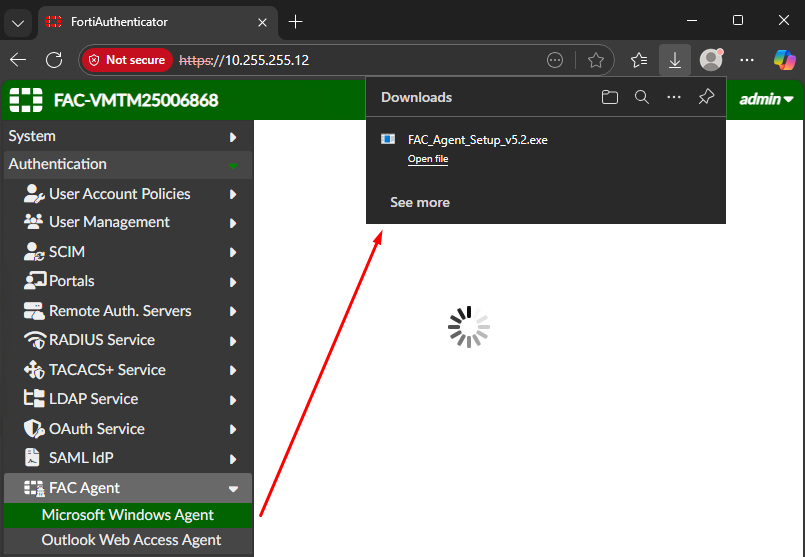Click the User Management people icon
Screen dimensions: 805x557
34,222
